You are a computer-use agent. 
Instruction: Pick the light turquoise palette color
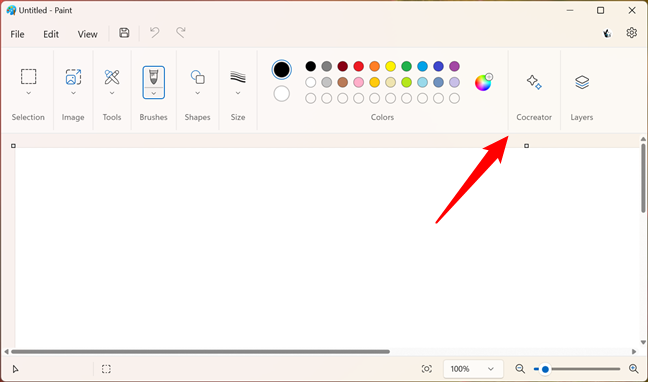pos(422,82)
